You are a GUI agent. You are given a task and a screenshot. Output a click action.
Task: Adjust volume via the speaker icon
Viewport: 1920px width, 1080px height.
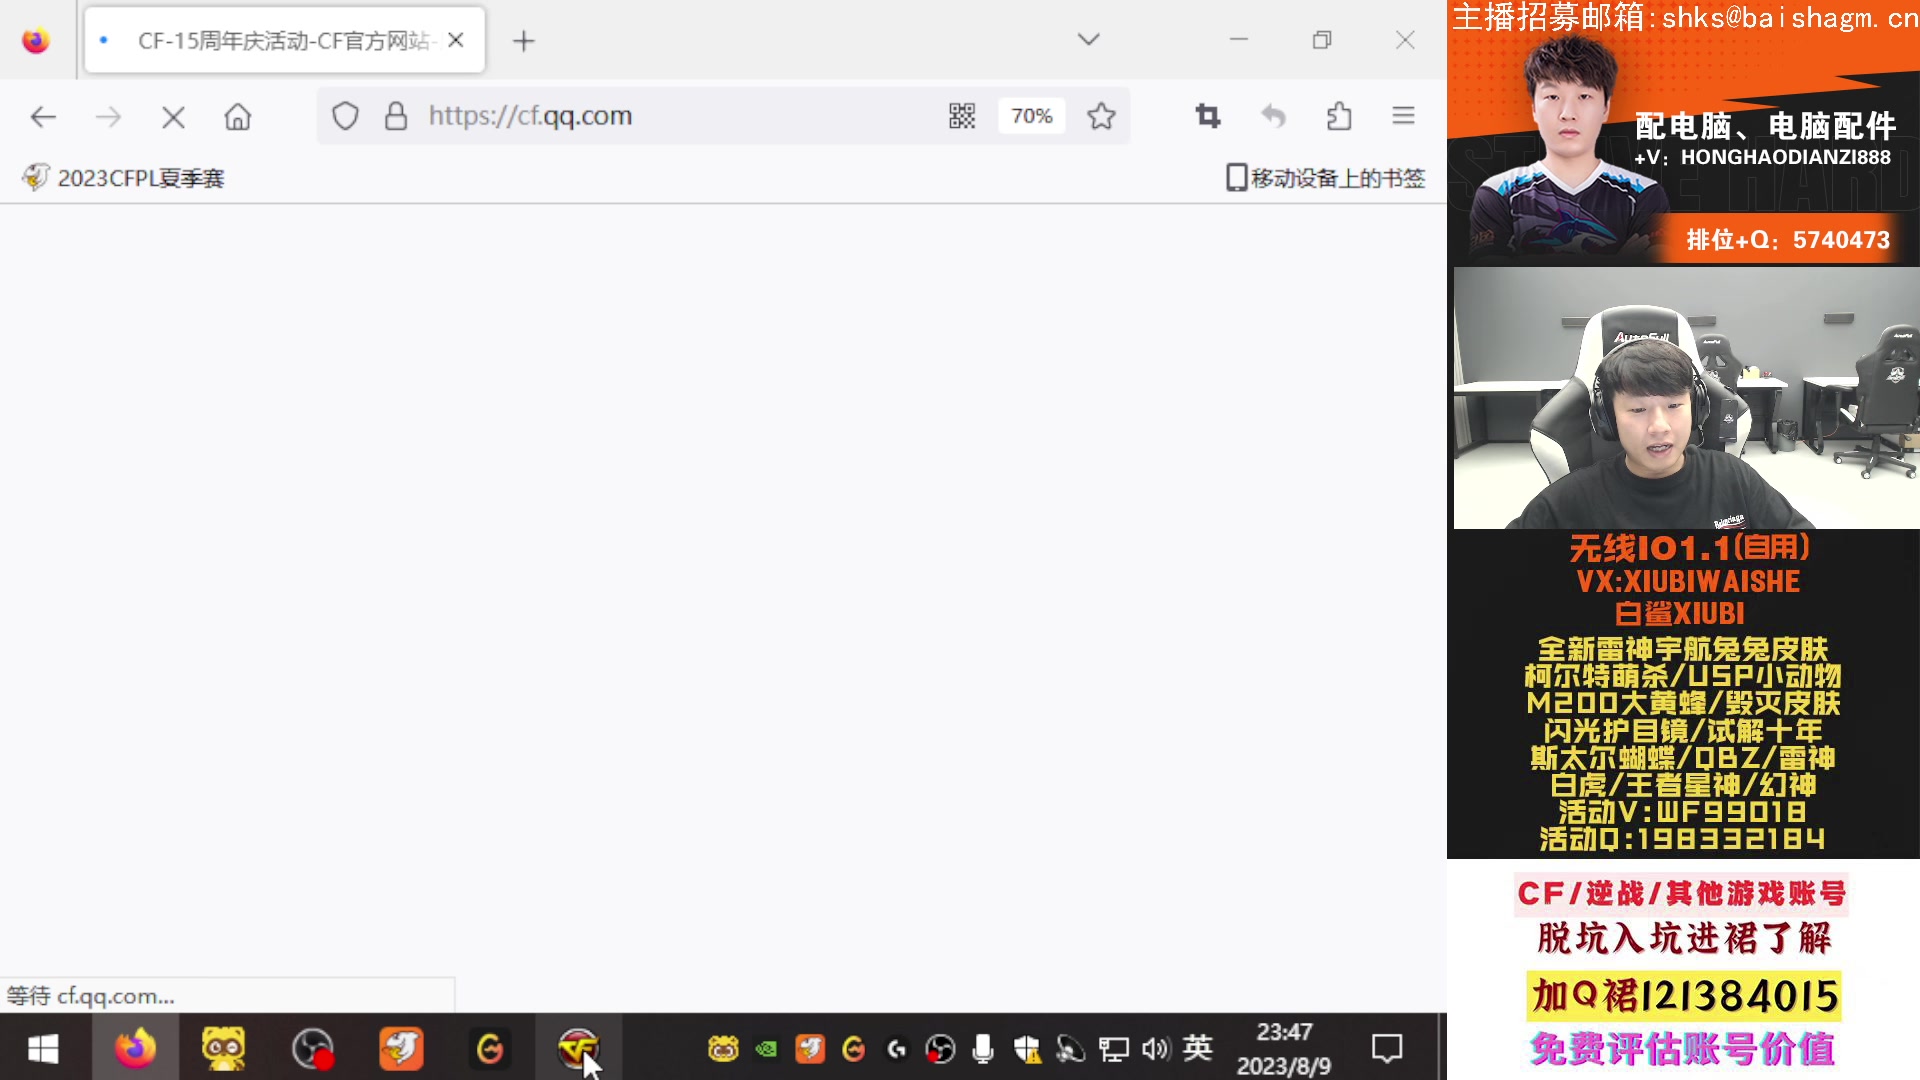tap(1155, 1049)
